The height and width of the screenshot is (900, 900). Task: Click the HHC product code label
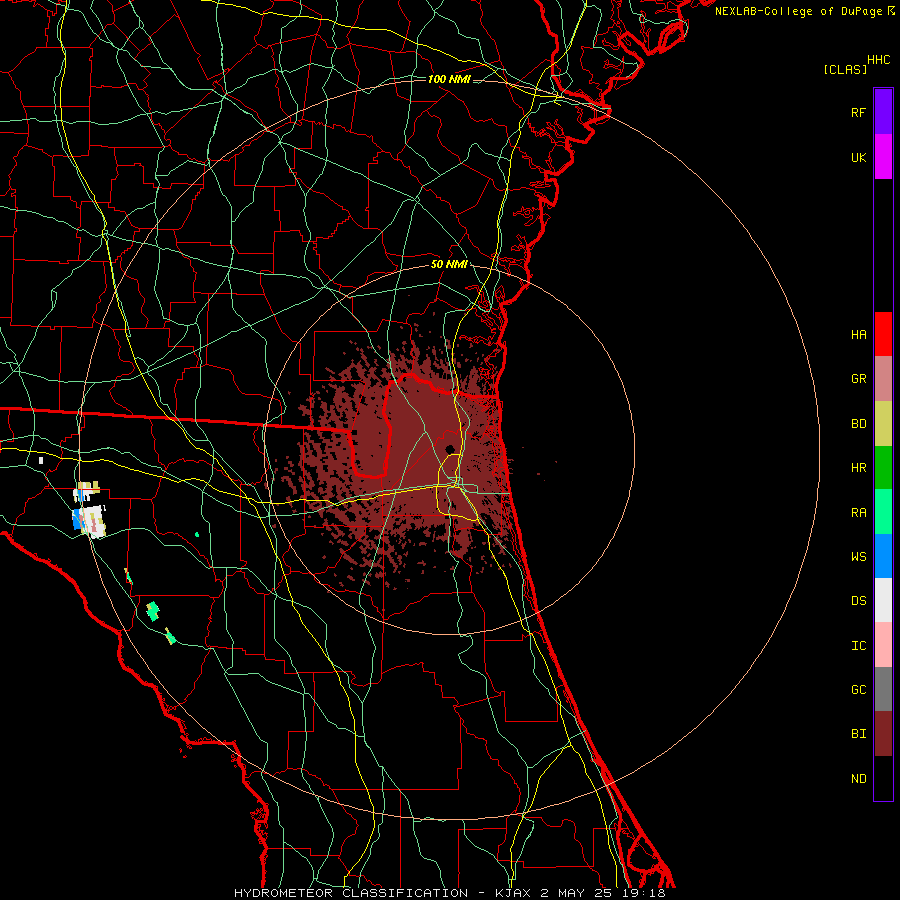[x=879, y=60]
